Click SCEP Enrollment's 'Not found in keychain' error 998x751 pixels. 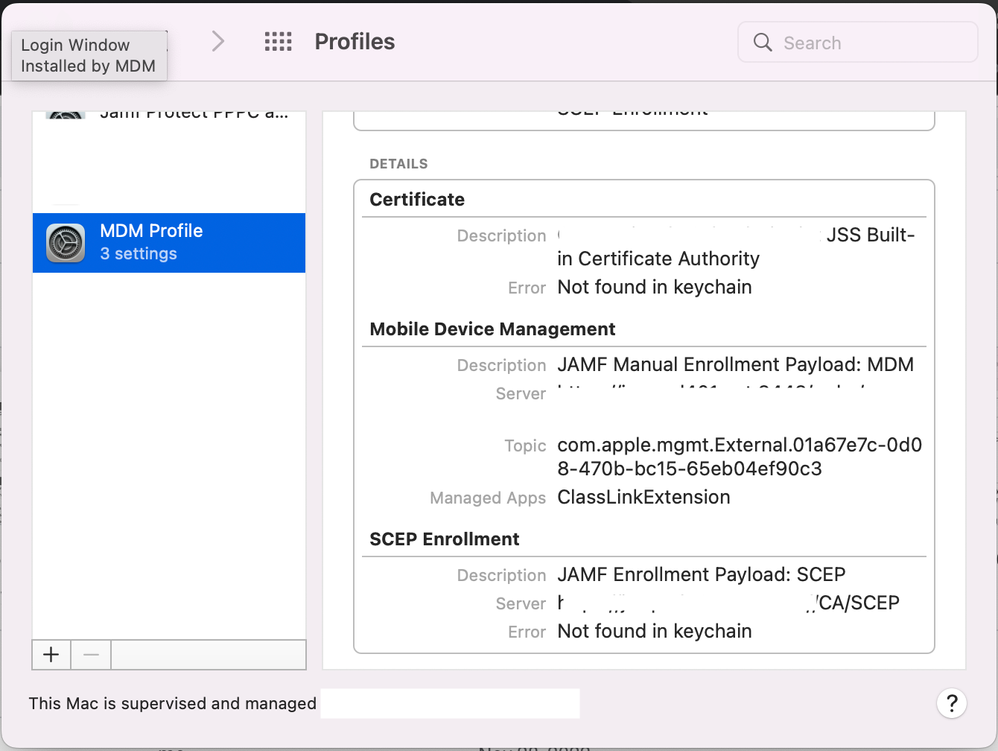point(654,631)
